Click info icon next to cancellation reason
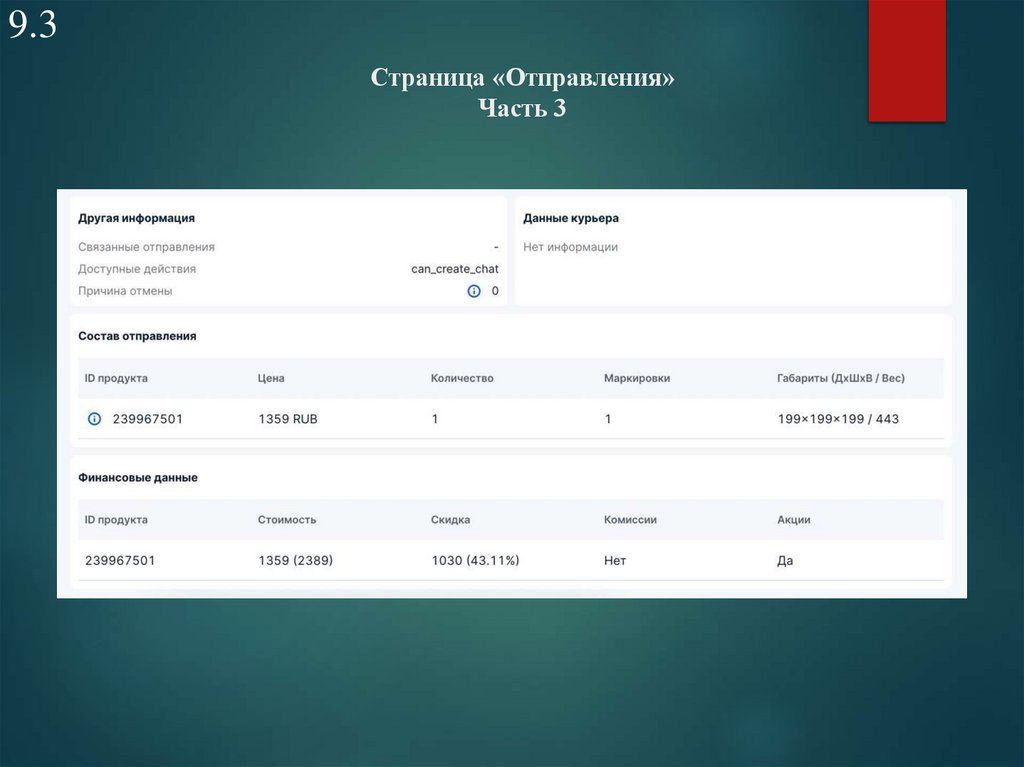Screen dimensions: 1024x767 pos(474,291)
